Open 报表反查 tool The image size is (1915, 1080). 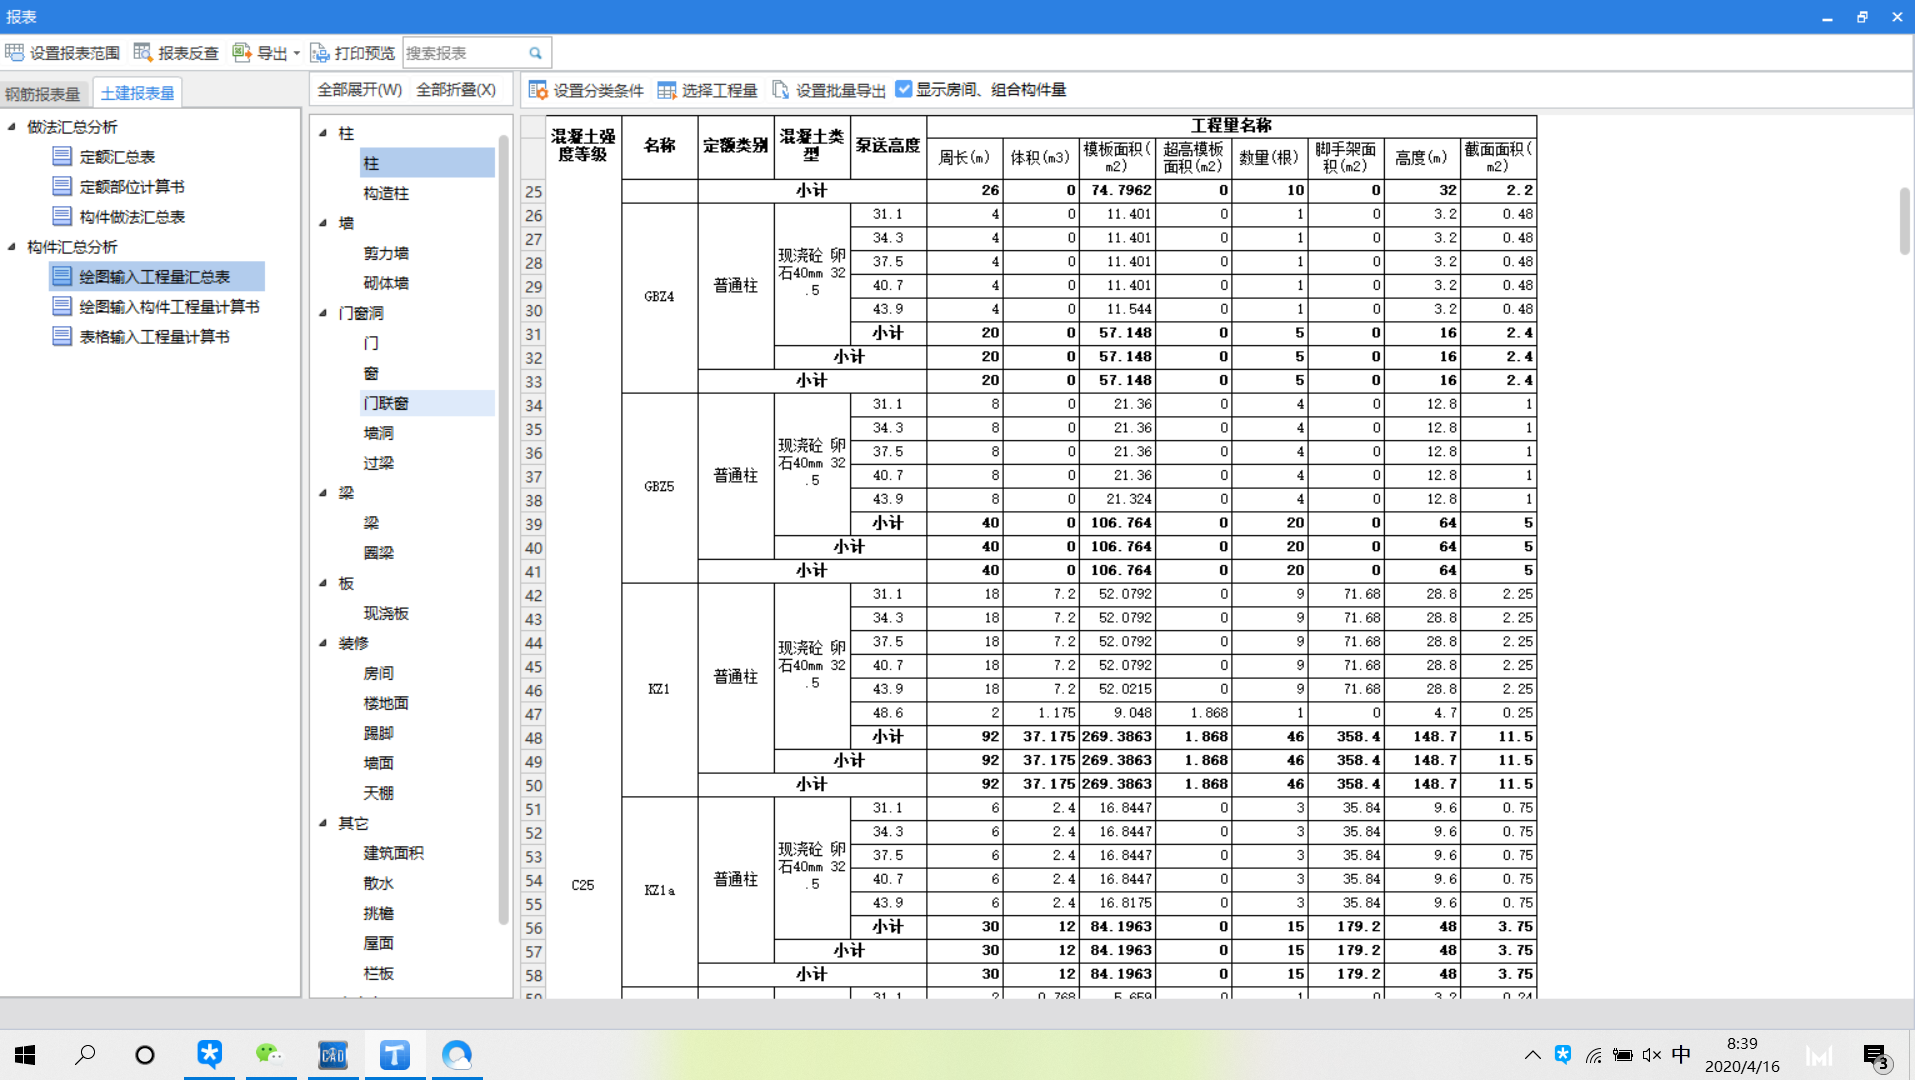click(x=176, y=53)
